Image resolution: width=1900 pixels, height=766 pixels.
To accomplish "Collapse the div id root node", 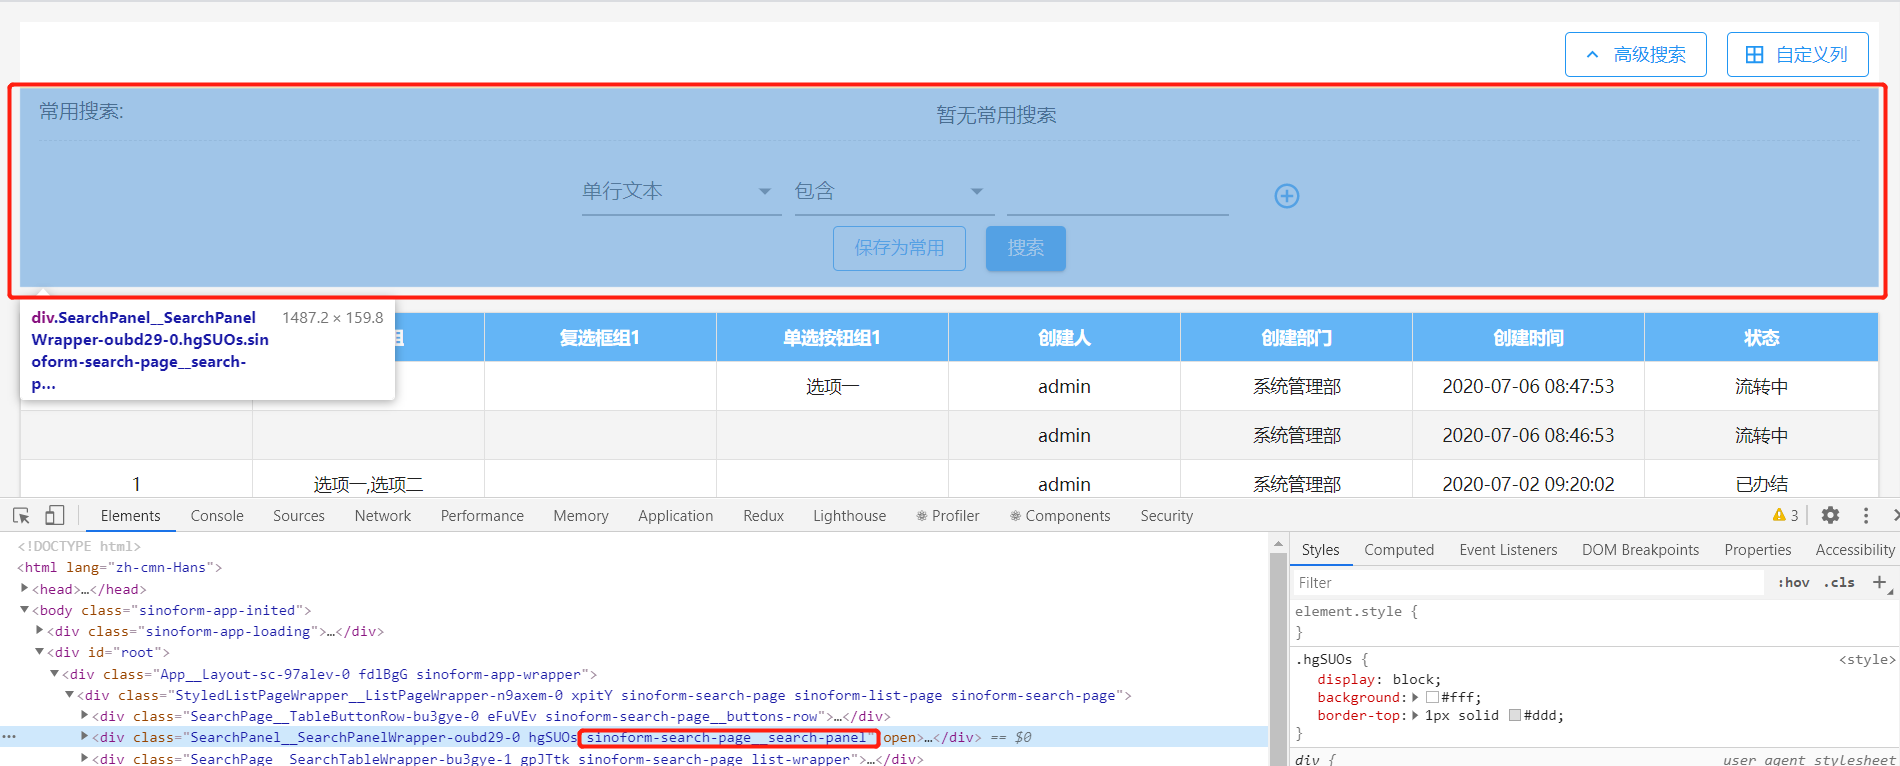I will coord(39,651).
